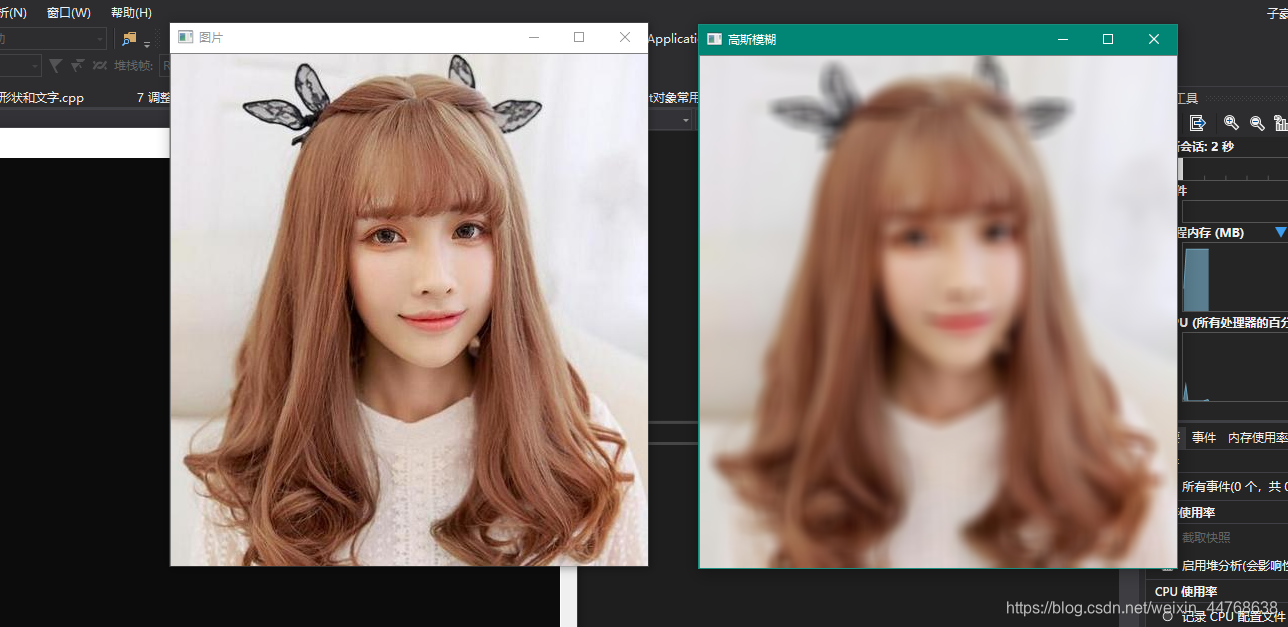Click the CPU usage graph area
Screen dimensions: 1288x627
(x=1235, y=367)
